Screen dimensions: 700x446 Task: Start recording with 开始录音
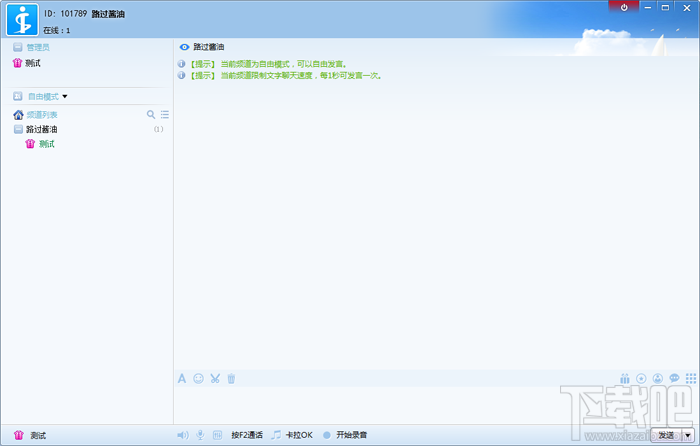click(x=352, y=435)
